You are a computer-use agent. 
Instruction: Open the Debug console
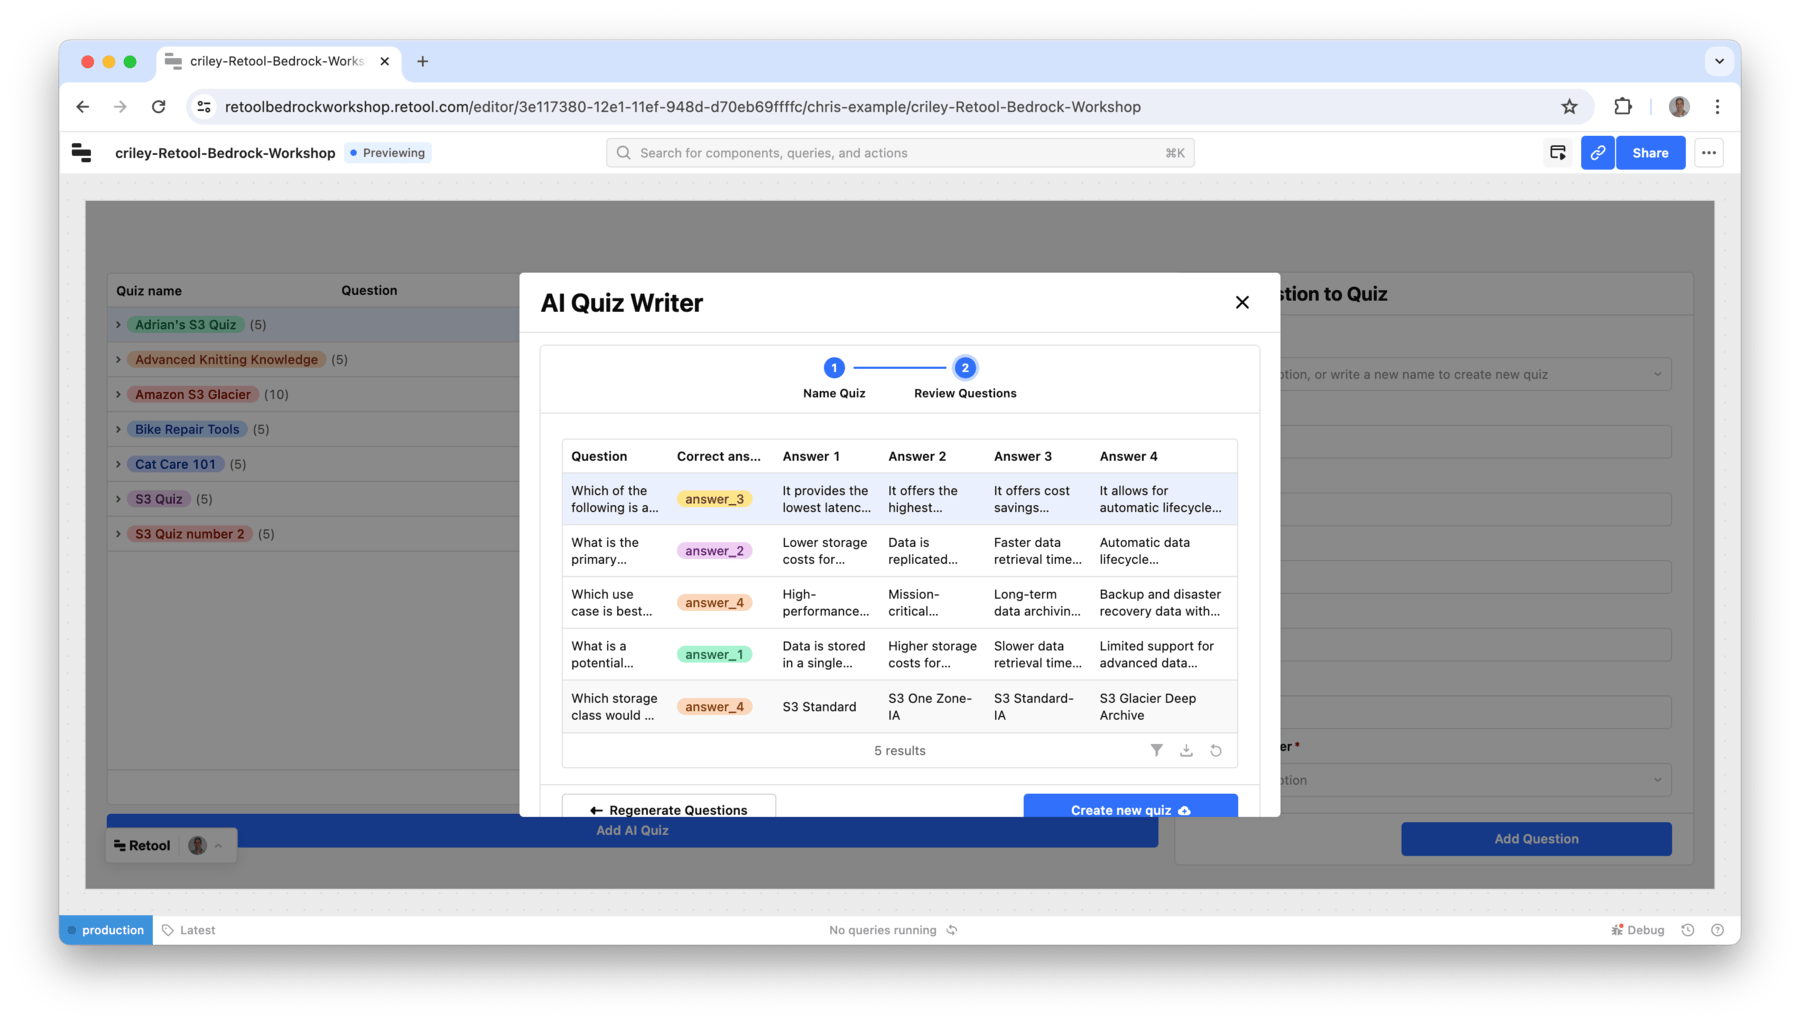[x=1637, y=930]
